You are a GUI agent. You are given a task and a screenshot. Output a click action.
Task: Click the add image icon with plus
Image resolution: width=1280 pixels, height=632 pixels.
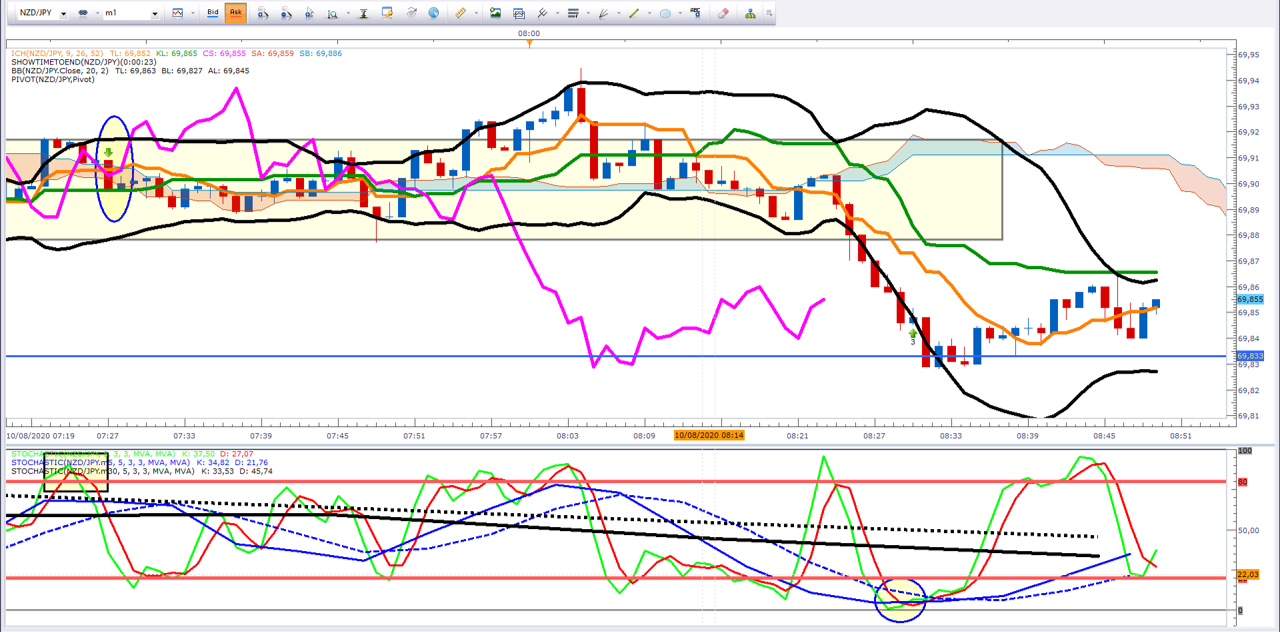pos(495,13)
